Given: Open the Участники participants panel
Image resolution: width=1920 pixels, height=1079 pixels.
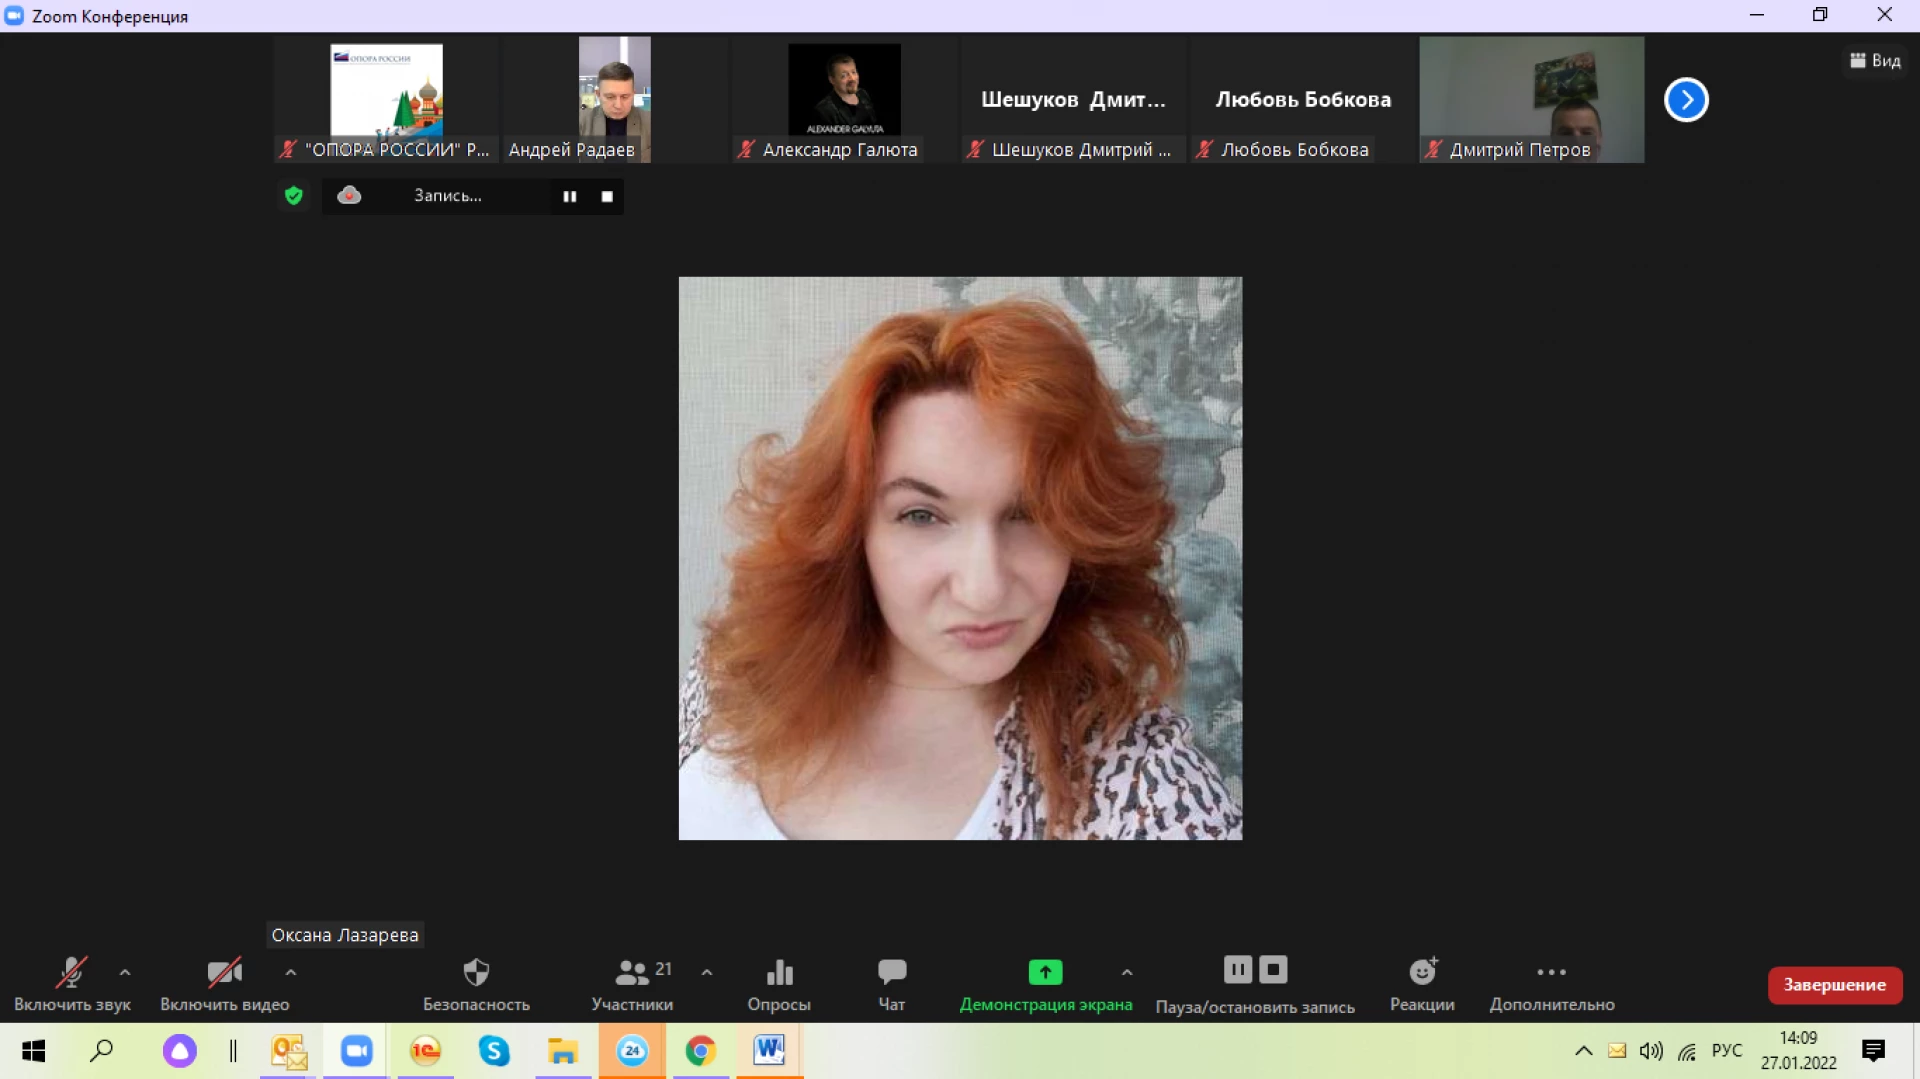Looking at the screenshot, I should 632,984.
